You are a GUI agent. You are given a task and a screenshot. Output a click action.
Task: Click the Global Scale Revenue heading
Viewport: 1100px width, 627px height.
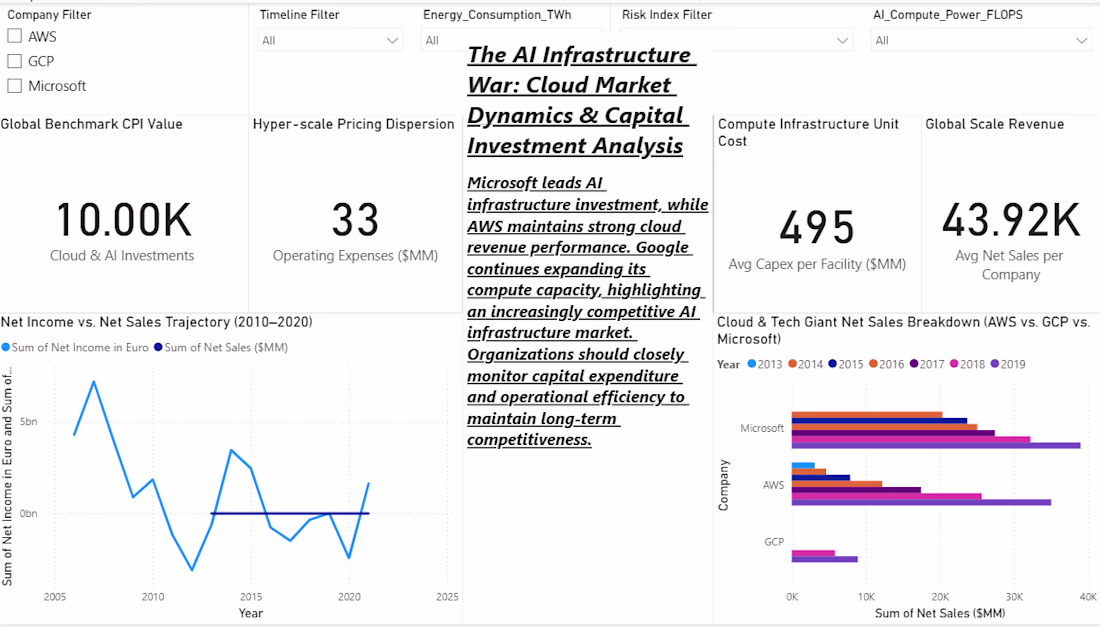click(995, 124)
